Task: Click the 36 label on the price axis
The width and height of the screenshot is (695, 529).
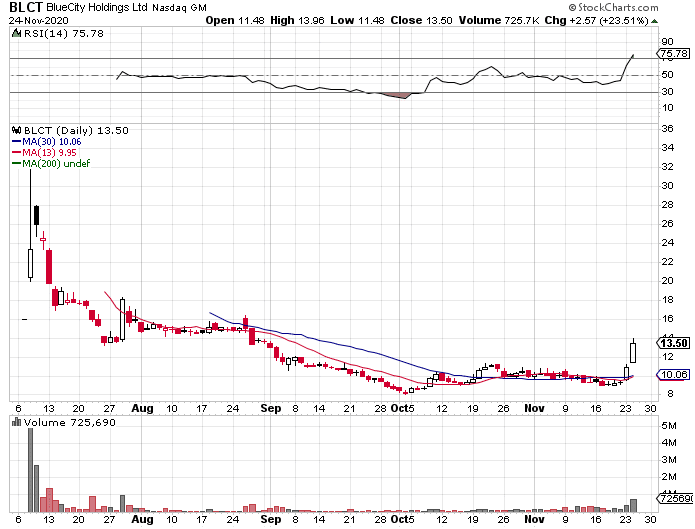Action: [x=667, y=129]
